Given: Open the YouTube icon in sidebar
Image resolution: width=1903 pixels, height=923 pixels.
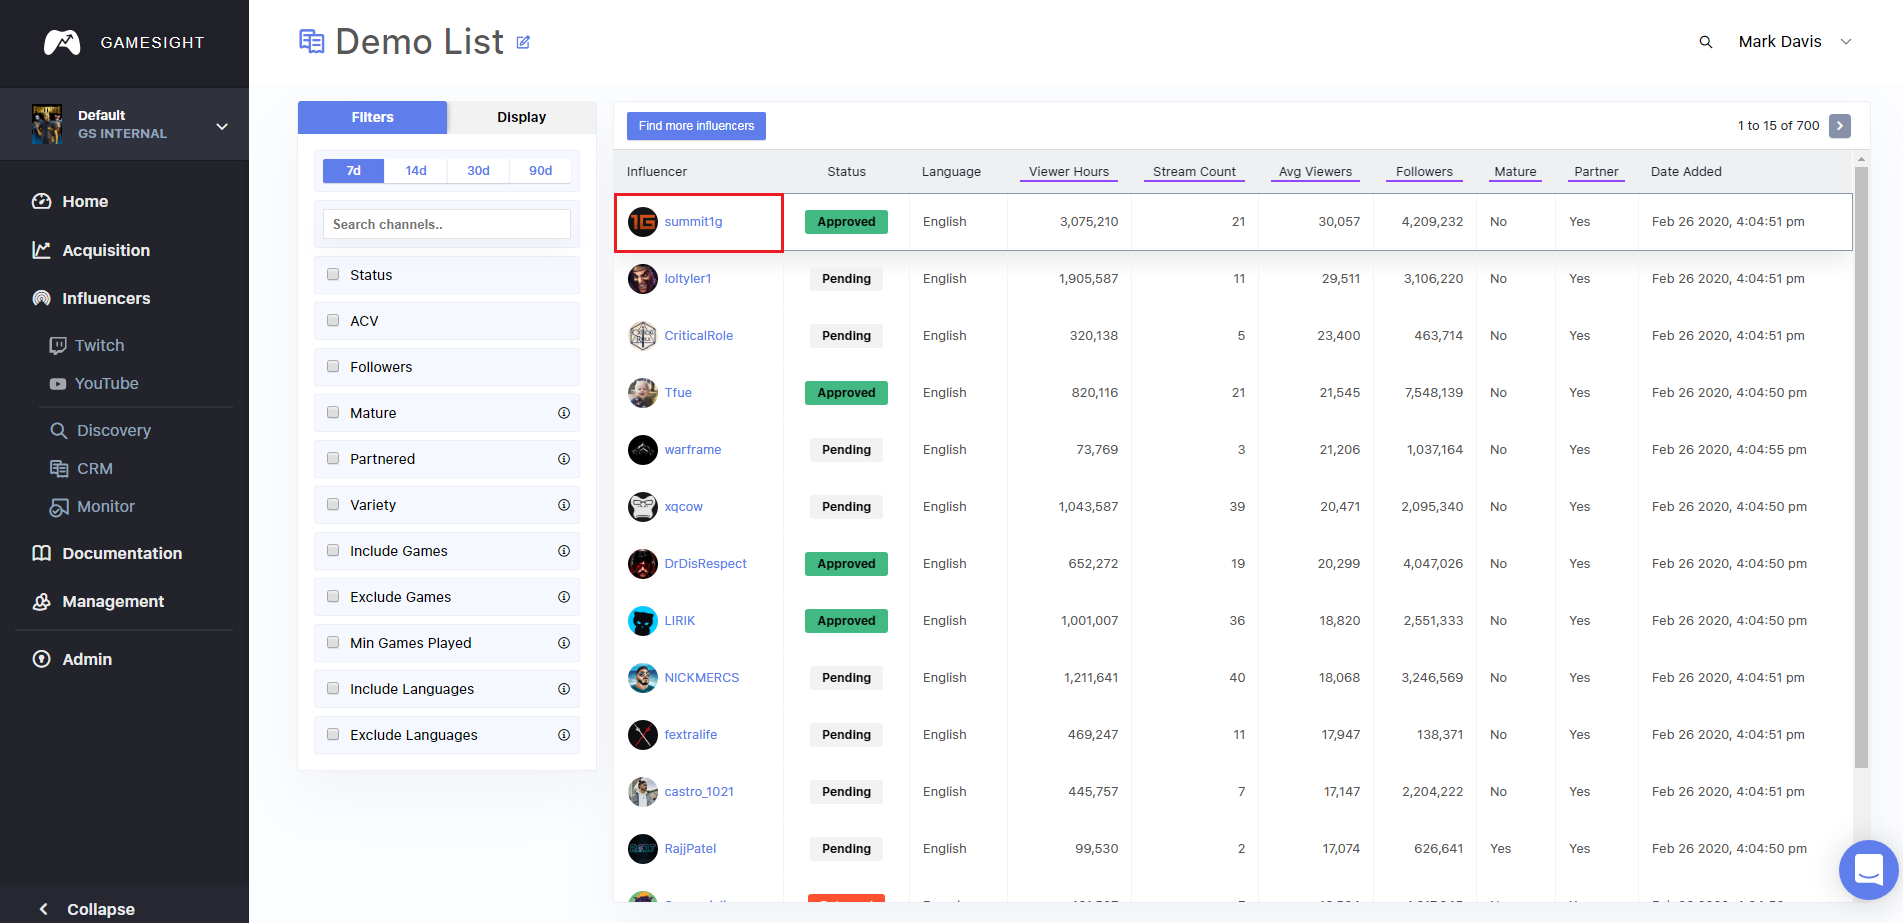Looking at the screenshot, I should [58, 384].
